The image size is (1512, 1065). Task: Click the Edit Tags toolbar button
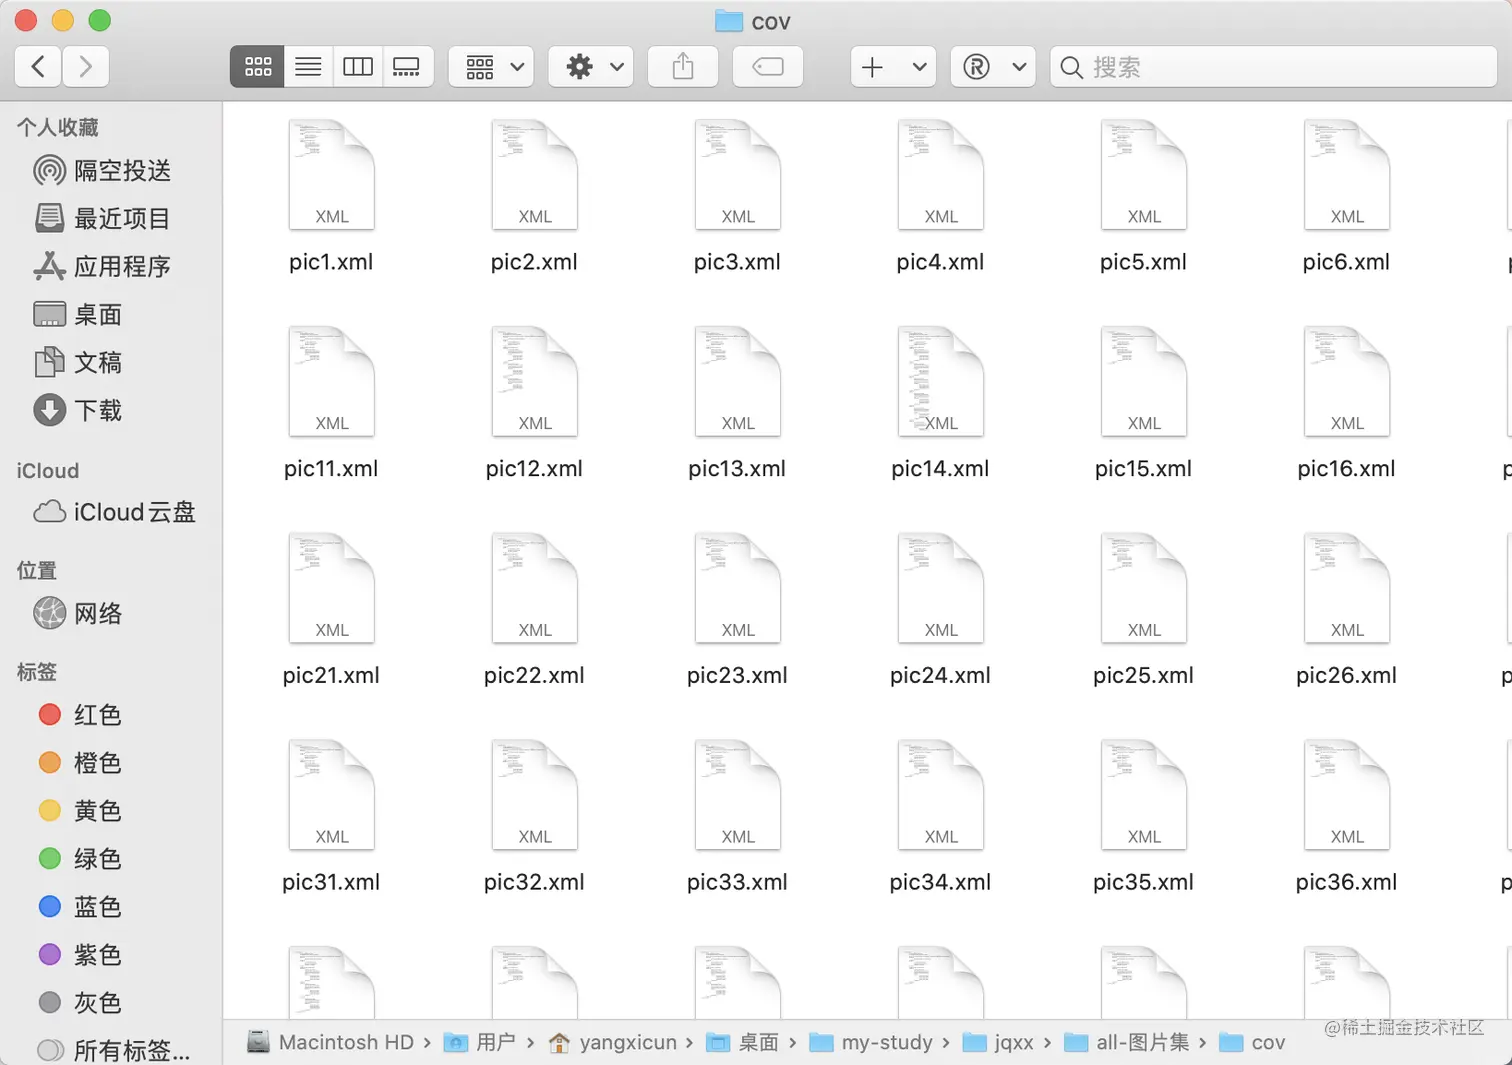pyautogui.click(x=768, y=67)
